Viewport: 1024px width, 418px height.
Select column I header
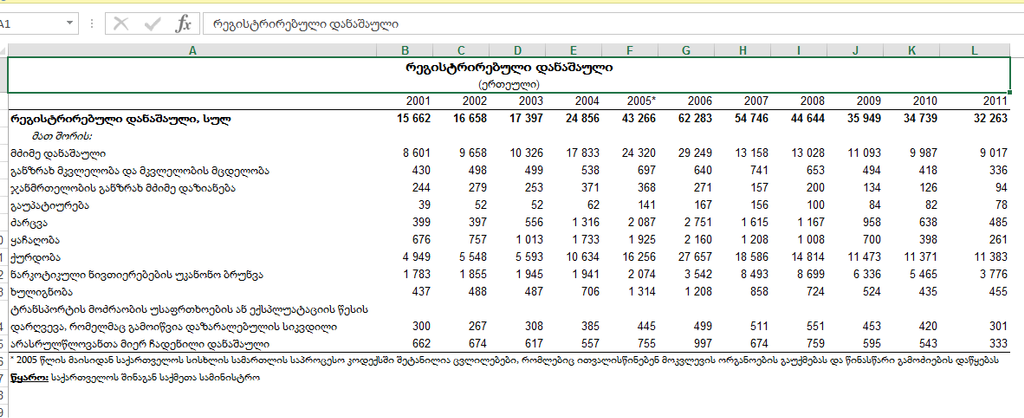(799, 50)
